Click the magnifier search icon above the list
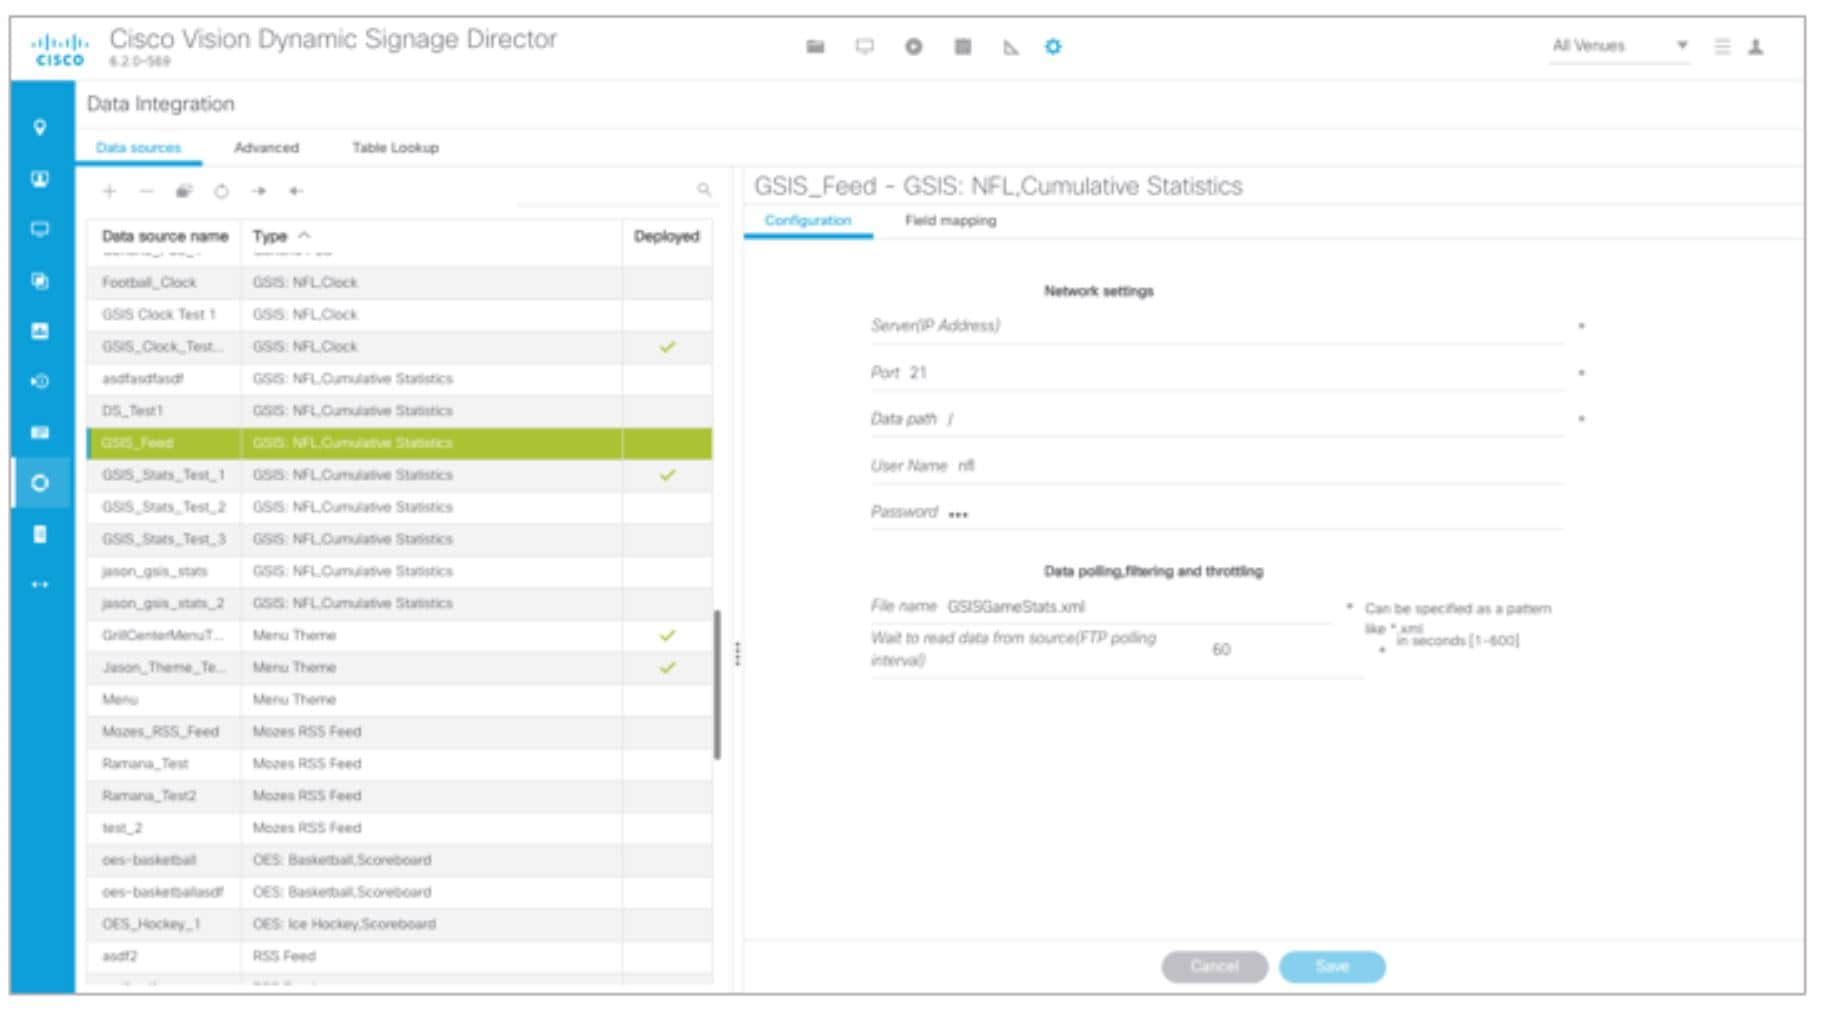The width and height of the screenshot is (1827, 1020). click(x=704, y=189)
